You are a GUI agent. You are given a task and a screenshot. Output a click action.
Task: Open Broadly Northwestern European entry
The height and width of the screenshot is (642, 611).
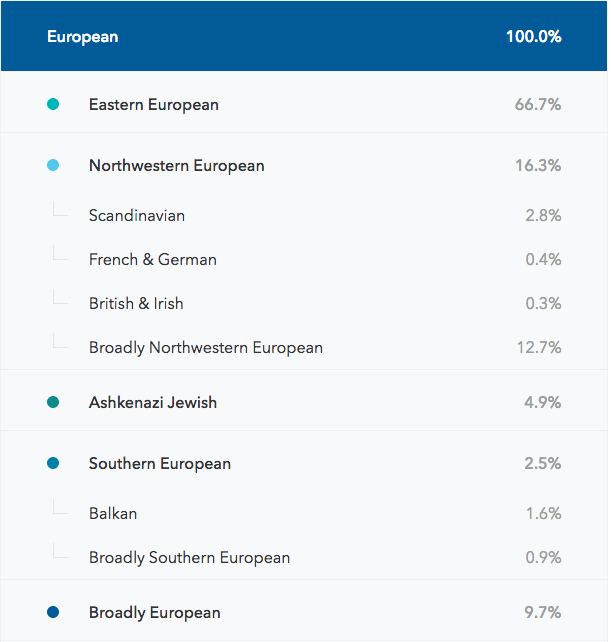pyautogui.click(x=304, y=348)
